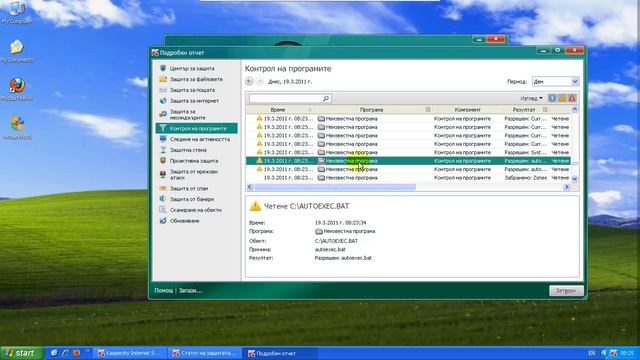
Task: Open My Computer desktop icon
Action: point(16,12)
